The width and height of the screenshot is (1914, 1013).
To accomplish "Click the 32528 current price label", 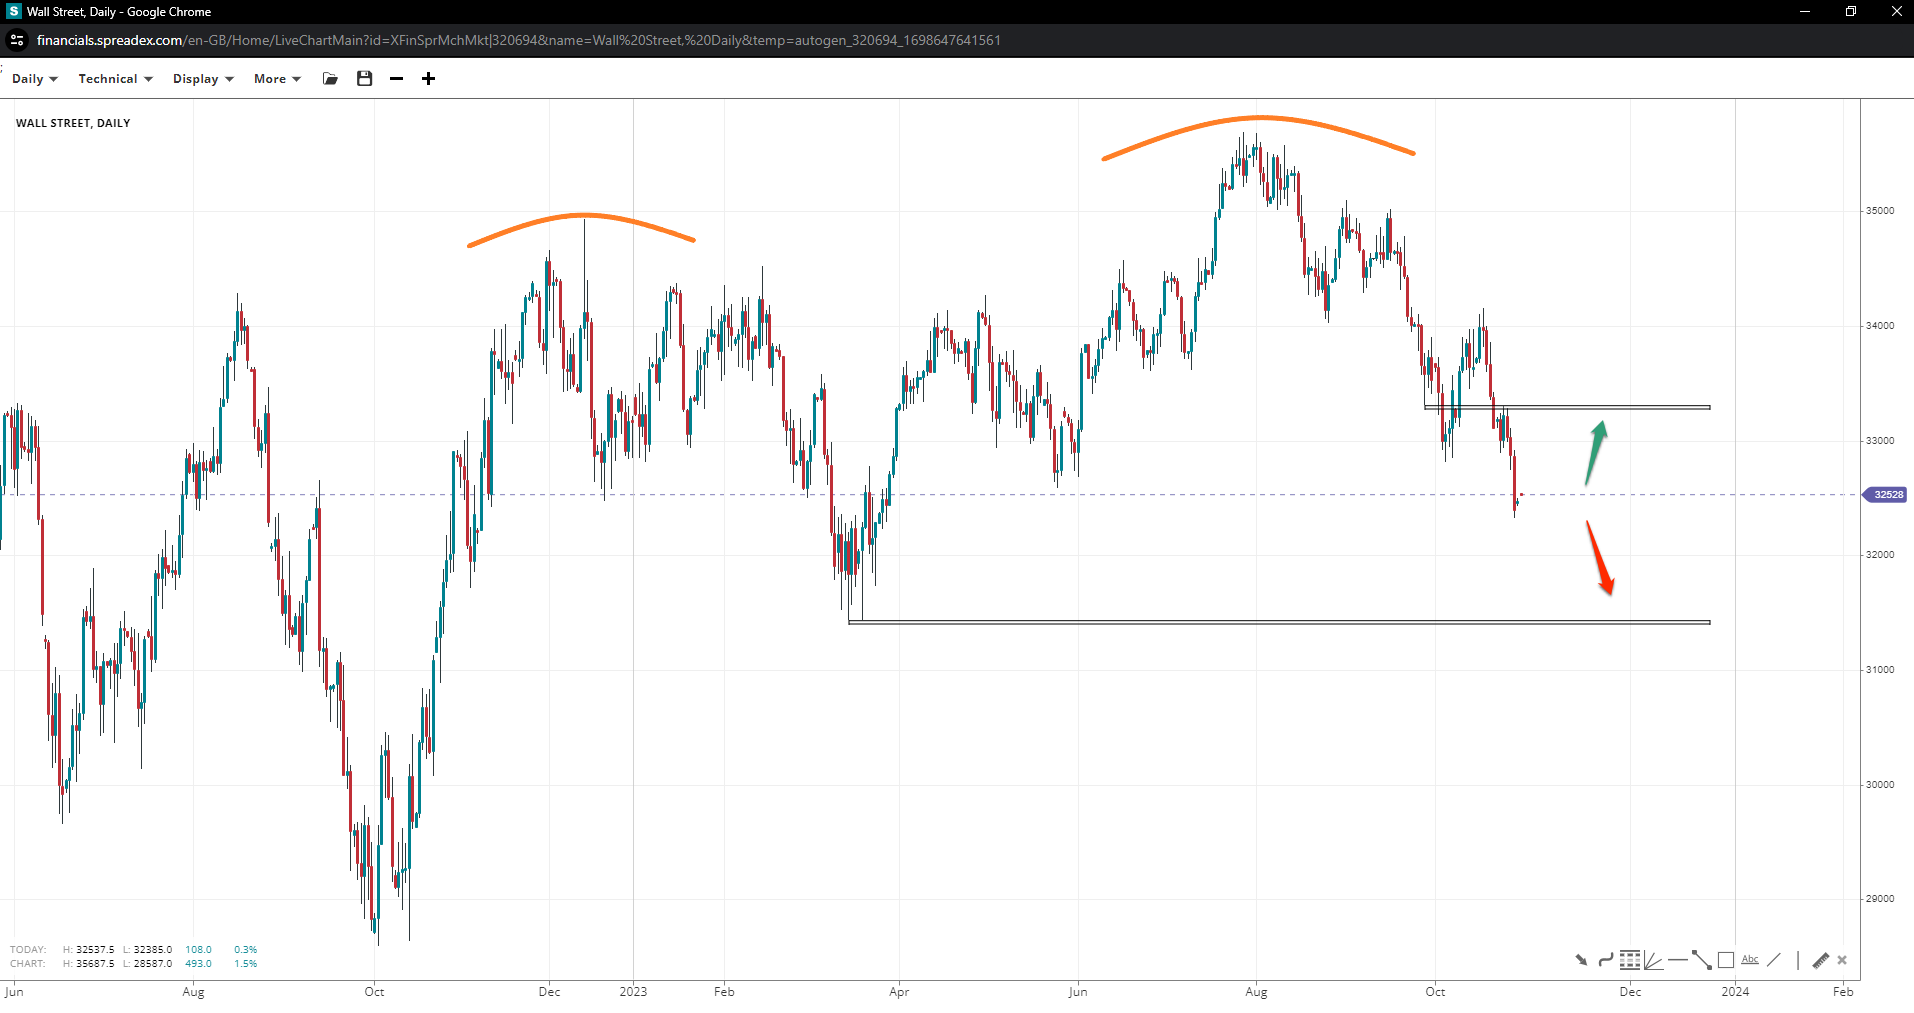I will pyautogui.click(x=1887, y=495).
